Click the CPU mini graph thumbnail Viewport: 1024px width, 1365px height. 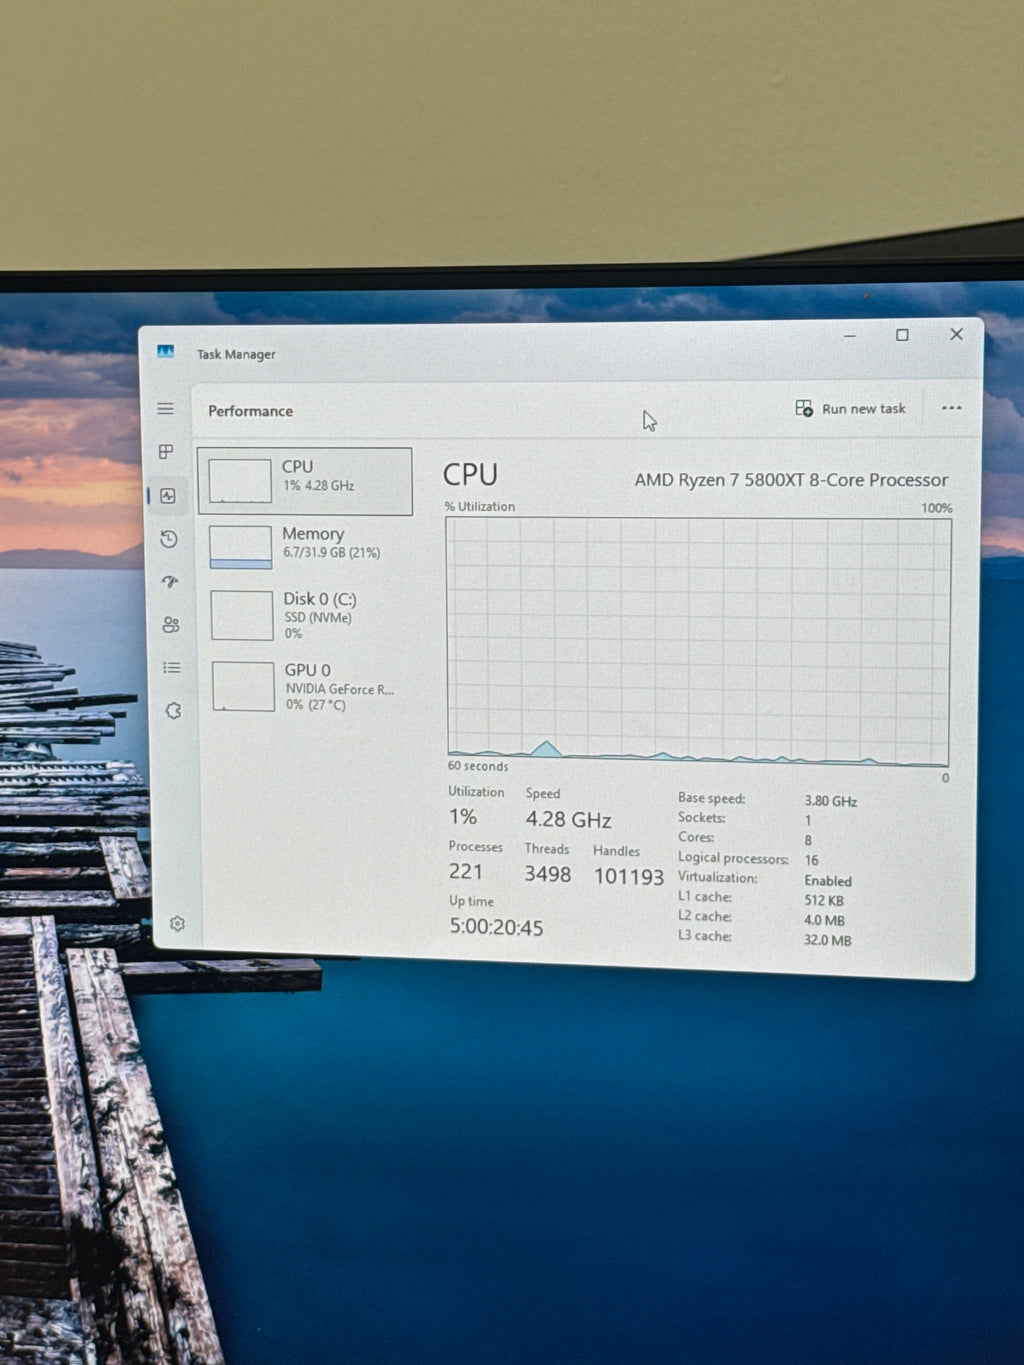click(x=240, y=481)
